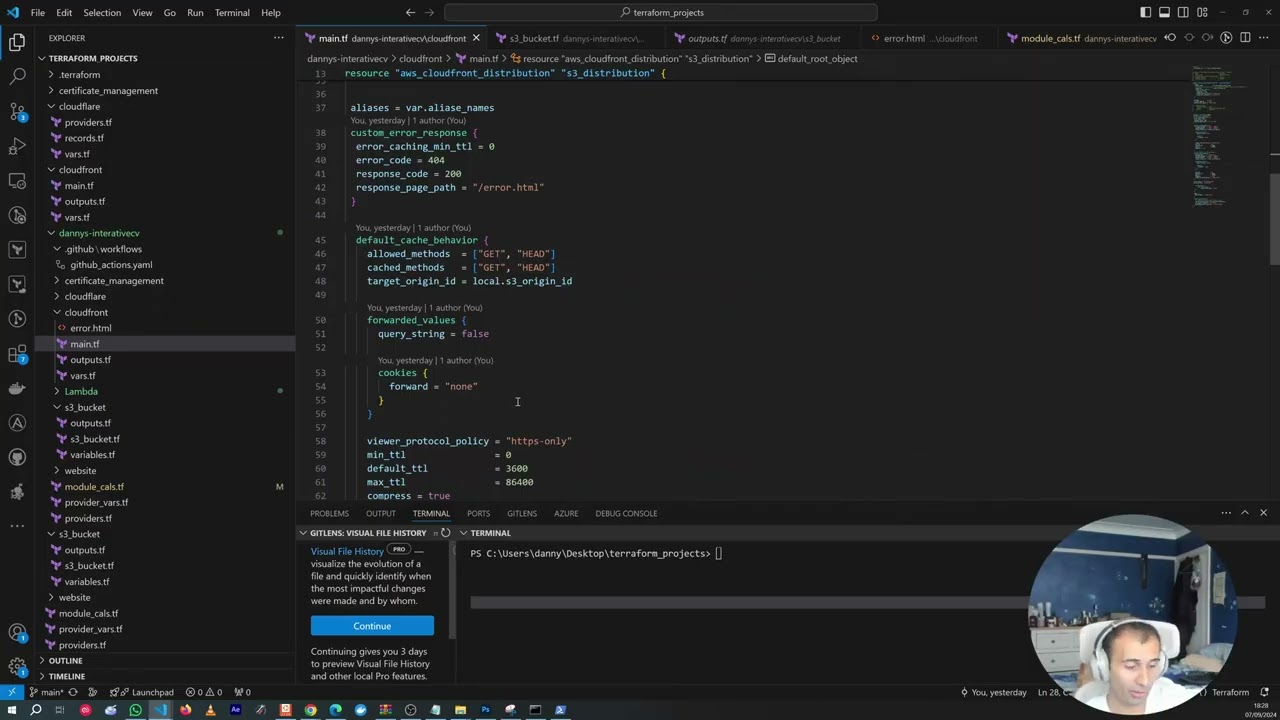Expand the OUTLINE section
The width and height of the screenshot is (1280, 720).
tap(65, 661)
